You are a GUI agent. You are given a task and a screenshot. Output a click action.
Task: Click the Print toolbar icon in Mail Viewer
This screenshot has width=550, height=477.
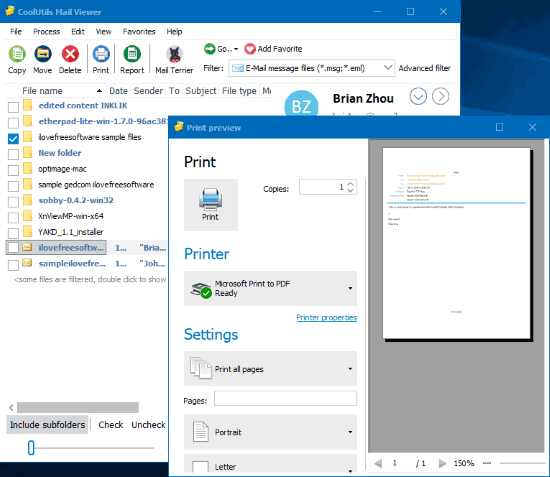point(101,54)
